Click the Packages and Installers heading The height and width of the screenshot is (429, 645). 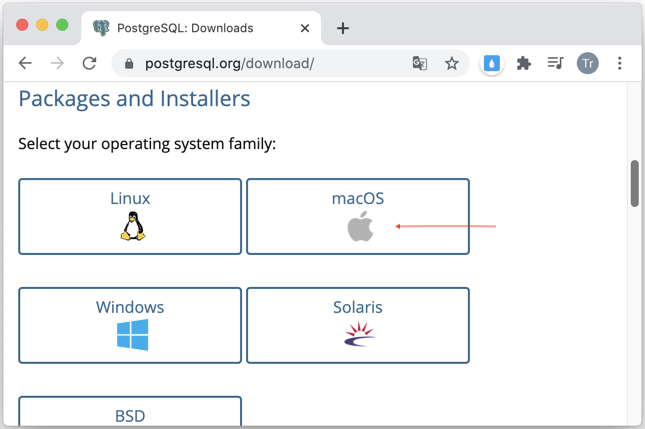coord(134,99)
